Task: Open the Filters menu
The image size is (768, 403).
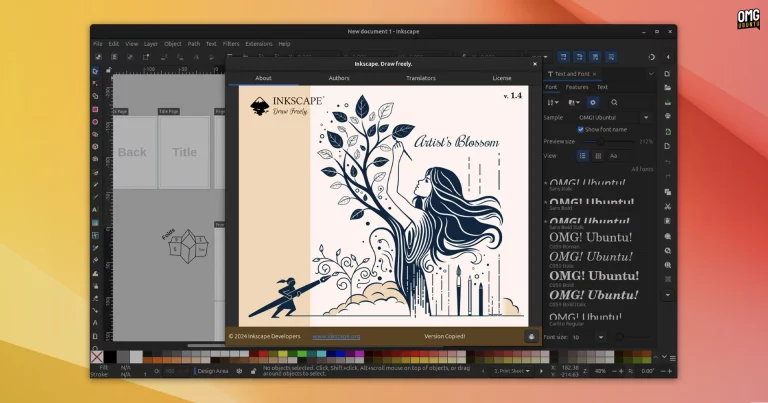Action: tap(231, 44)
